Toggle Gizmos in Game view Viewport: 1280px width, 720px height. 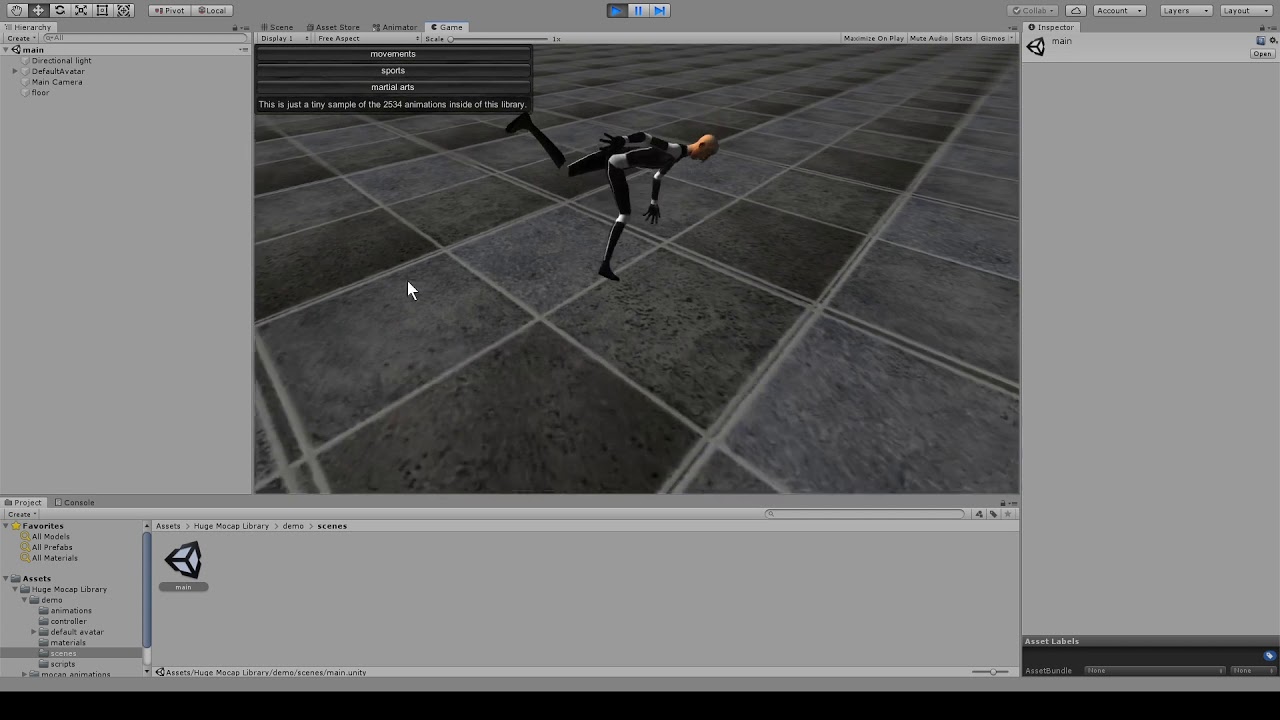[992, 38]
